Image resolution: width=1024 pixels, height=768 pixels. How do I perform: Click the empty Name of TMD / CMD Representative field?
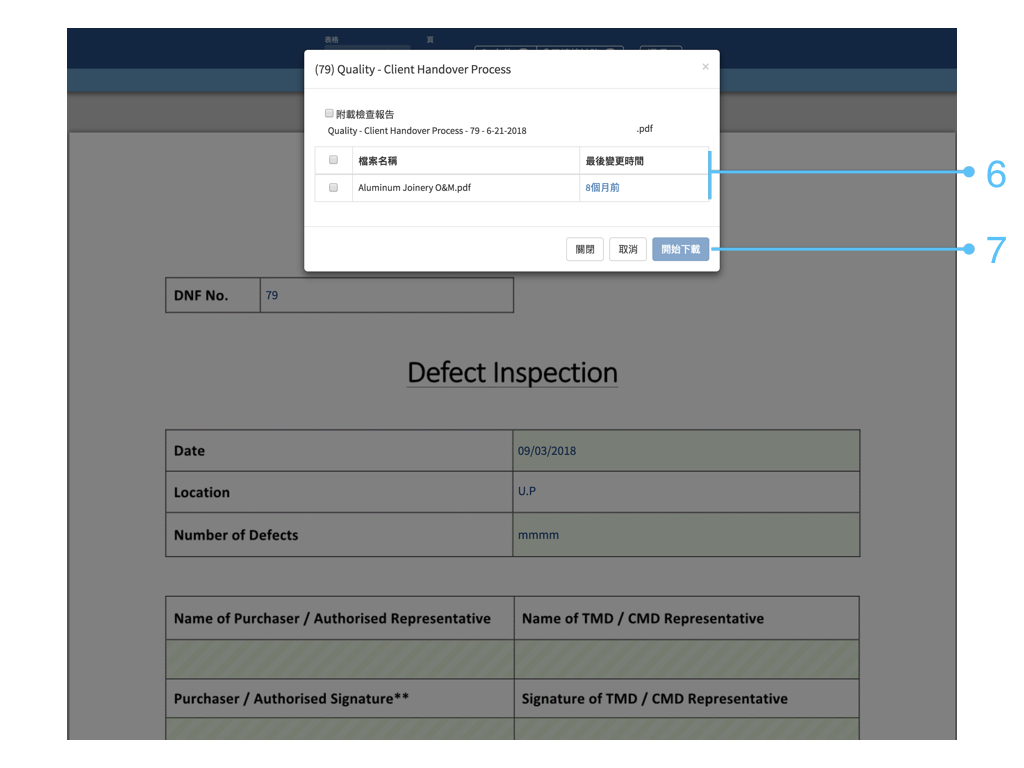[686, 659]
